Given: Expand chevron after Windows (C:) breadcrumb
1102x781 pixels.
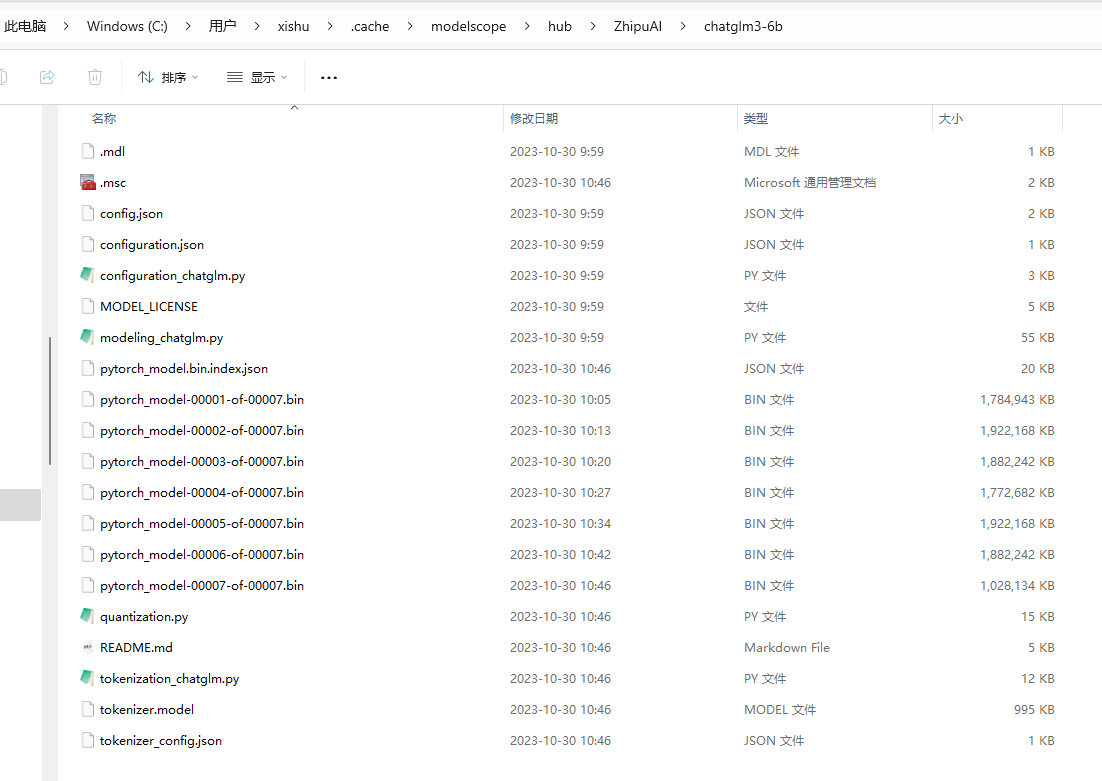Looking at the screenshot, I should [x=188, y=26].
